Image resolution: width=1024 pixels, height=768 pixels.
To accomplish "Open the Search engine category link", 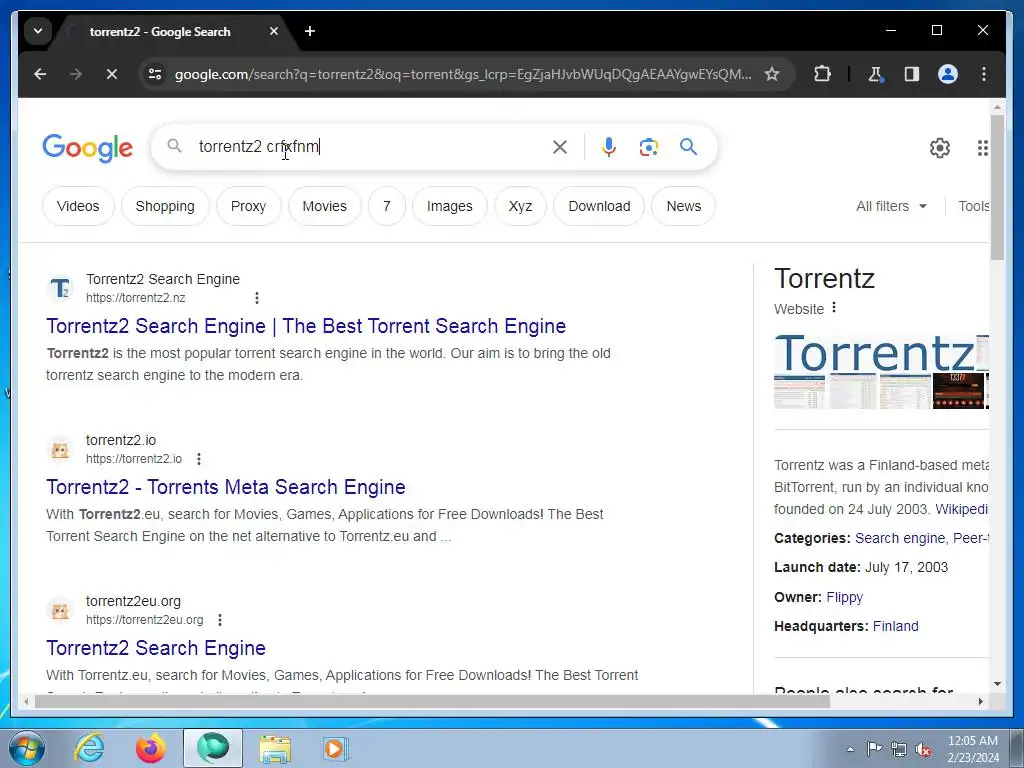I will point(899,538).
